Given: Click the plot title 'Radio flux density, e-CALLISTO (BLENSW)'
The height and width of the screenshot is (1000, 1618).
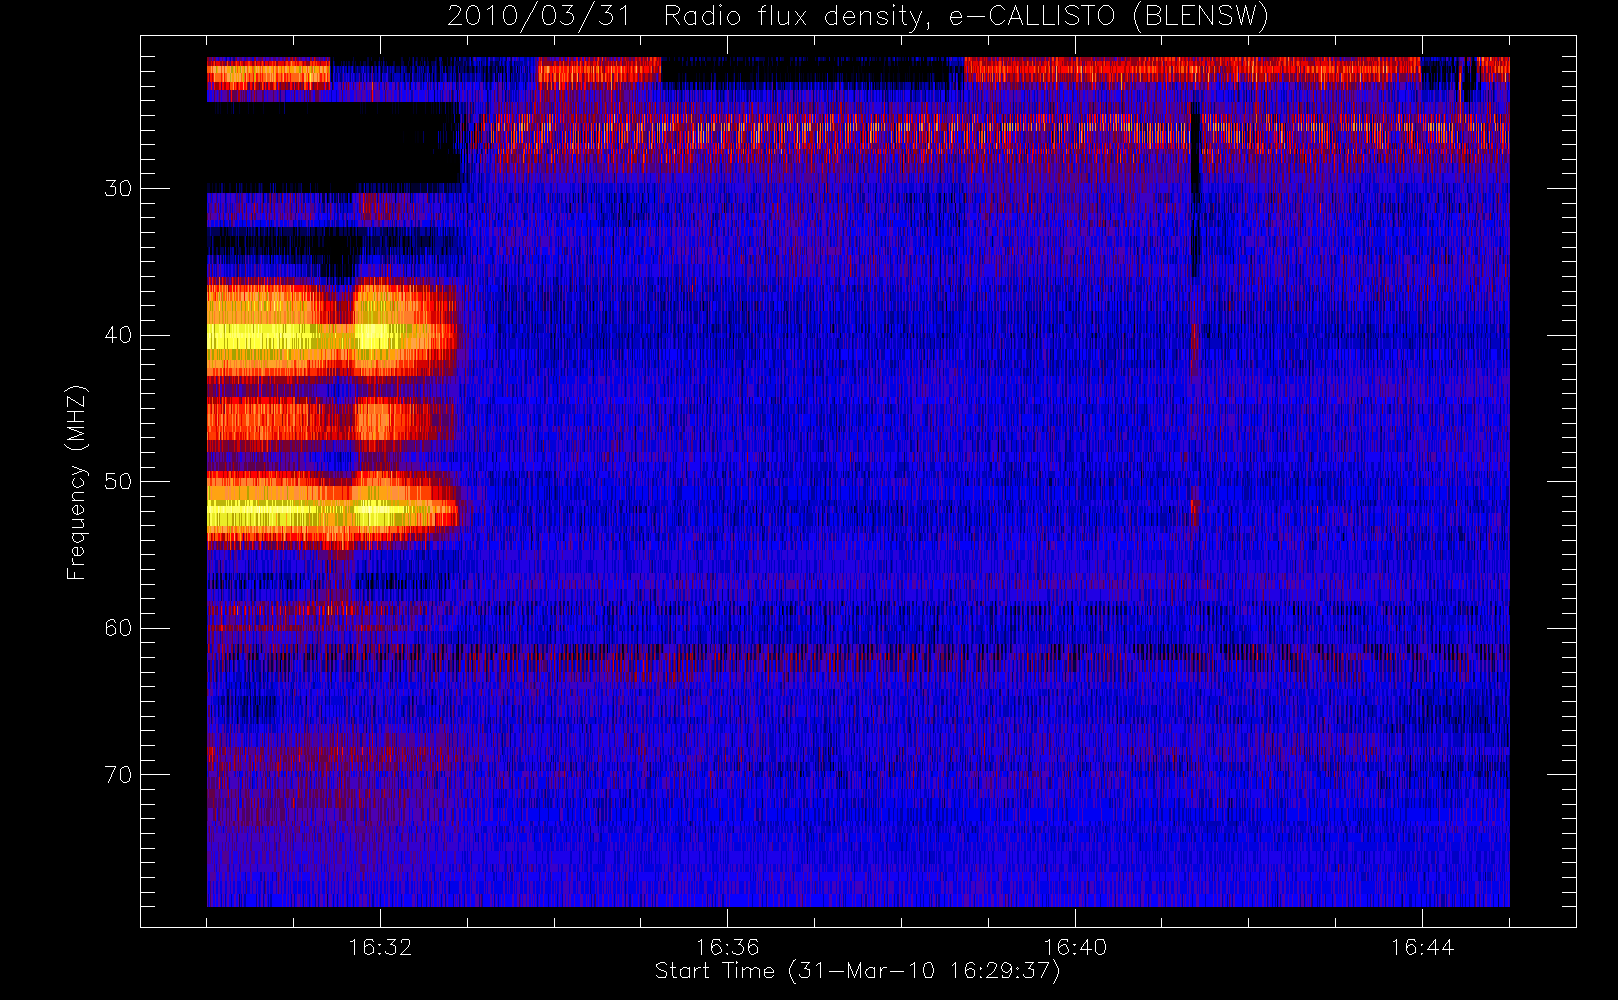Looking at the screenshot, I should [966, 17].
